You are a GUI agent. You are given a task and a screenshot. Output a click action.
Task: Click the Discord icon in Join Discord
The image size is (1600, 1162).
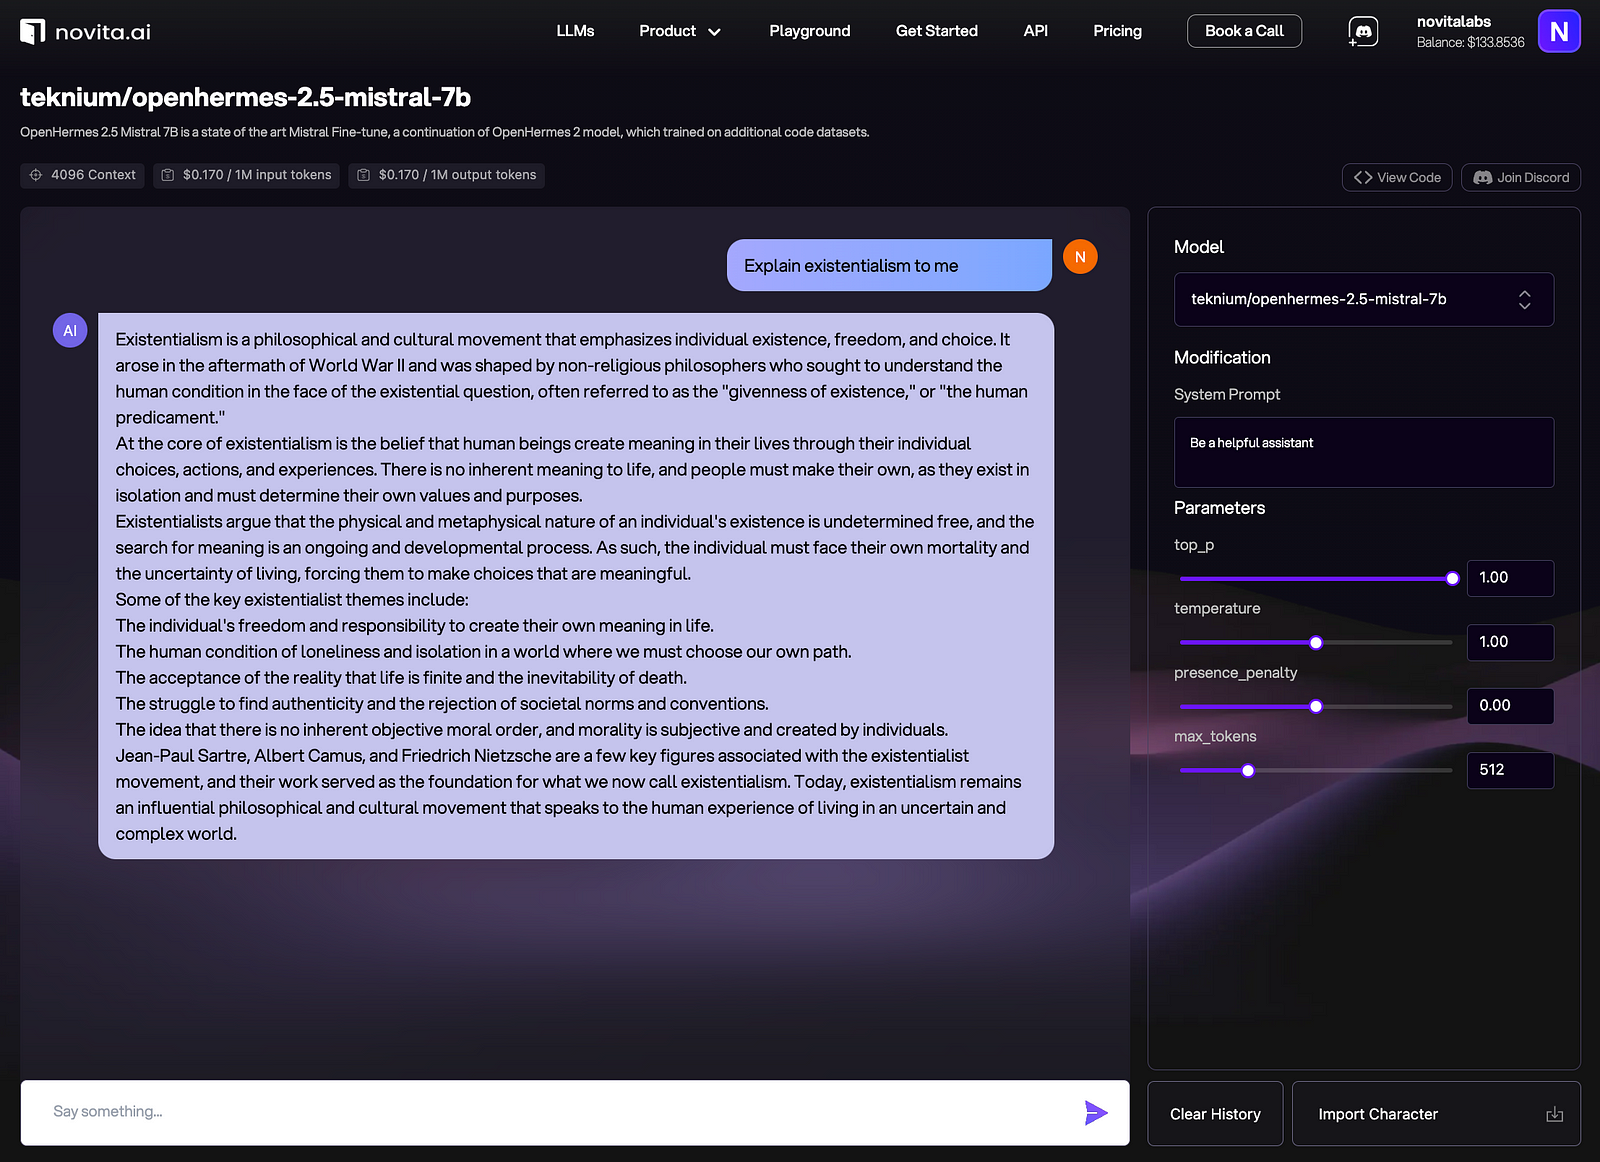[1483, 177]
